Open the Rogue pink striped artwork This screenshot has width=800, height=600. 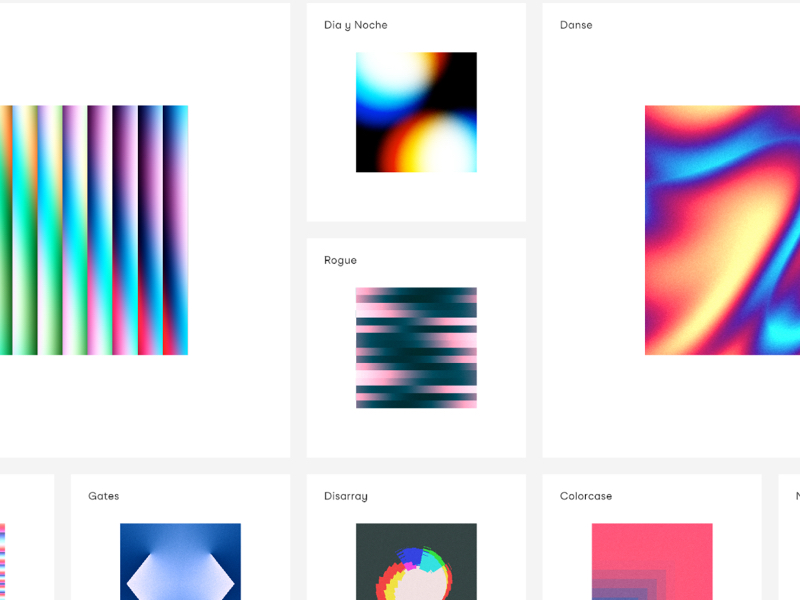(416, 348)
